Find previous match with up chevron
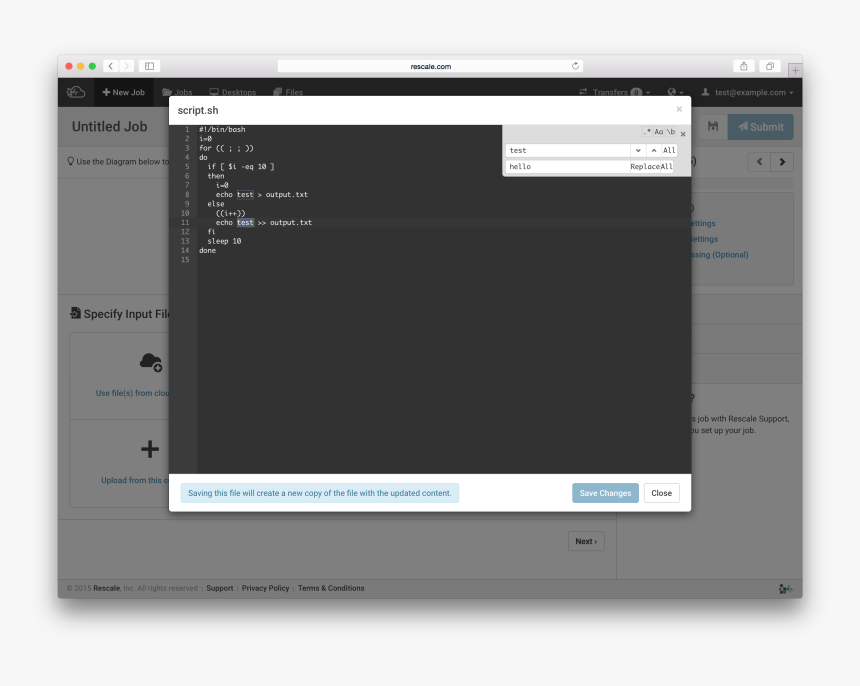The width and height of the screenshot is (860, 686). tap(654, 150)
